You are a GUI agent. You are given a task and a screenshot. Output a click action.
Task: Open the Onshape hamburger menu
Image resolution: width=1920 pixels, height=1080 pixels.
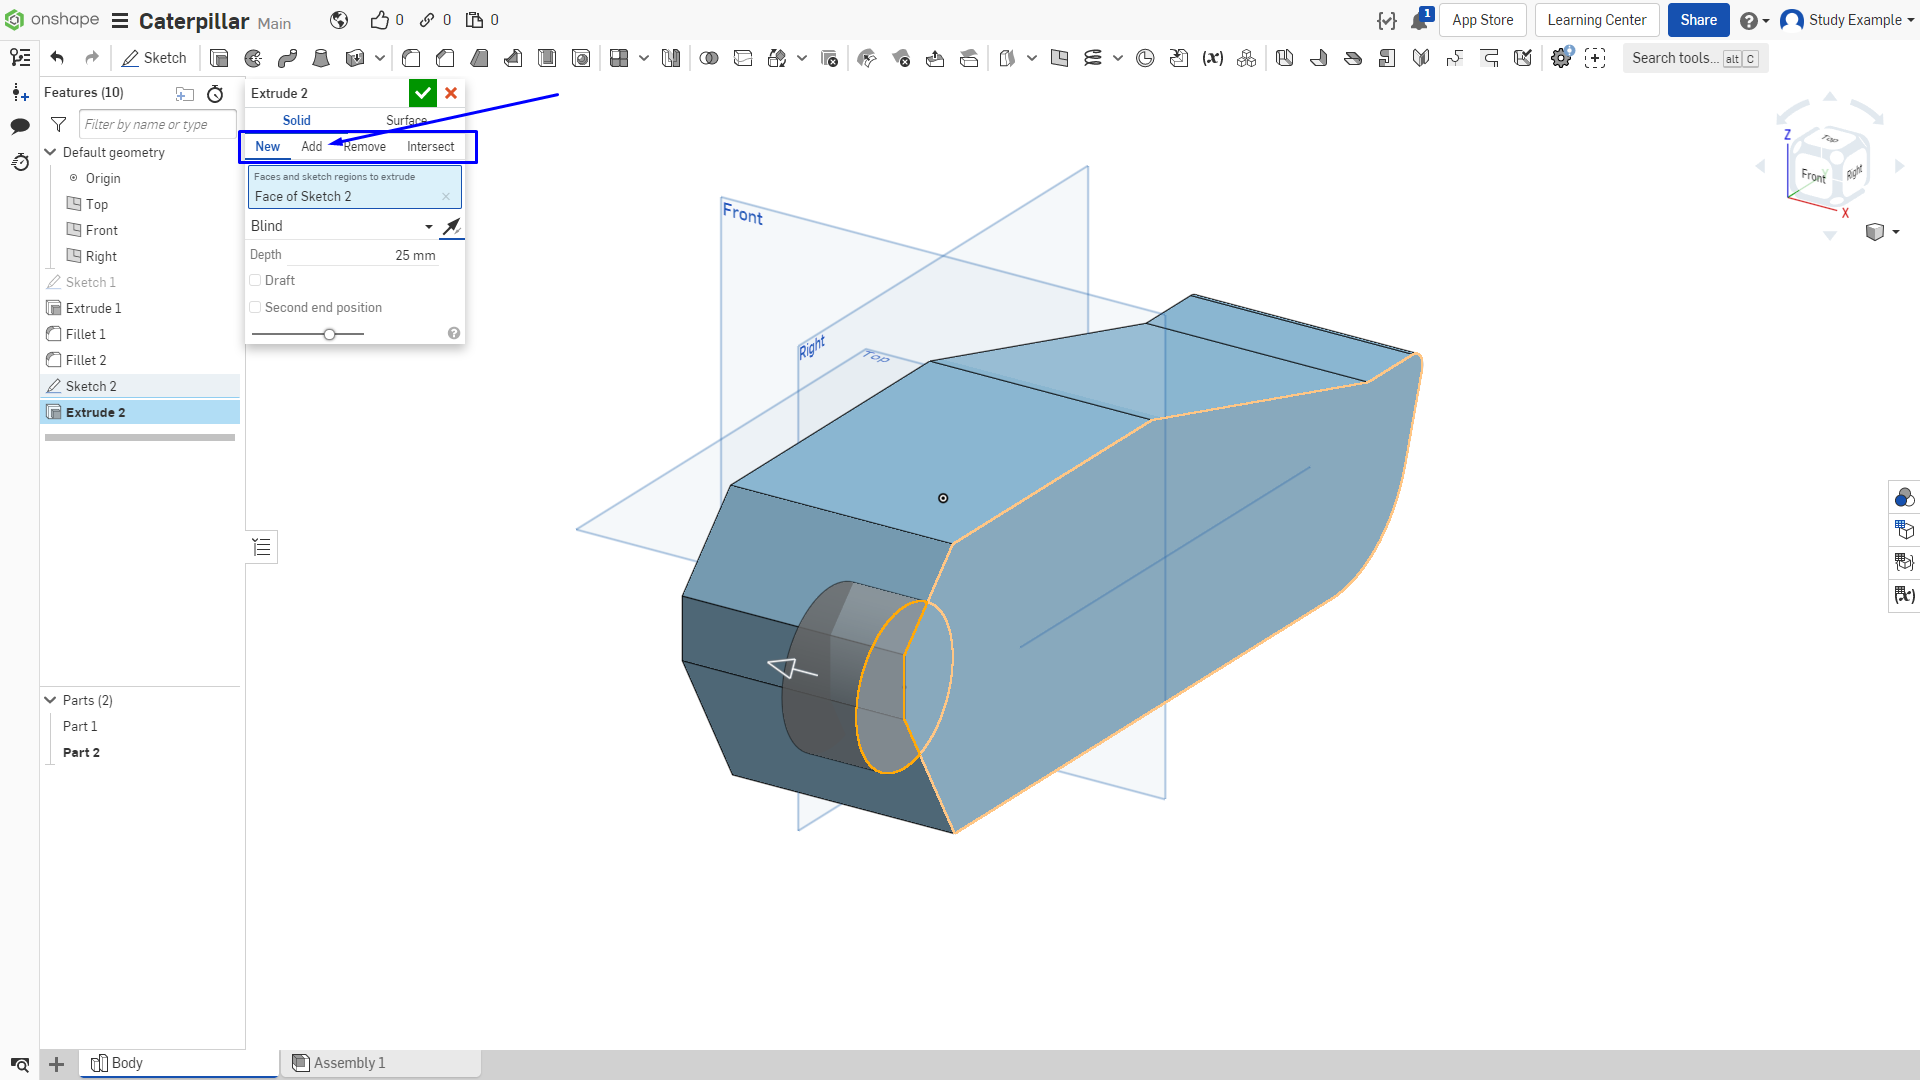[x=120, y=20]
